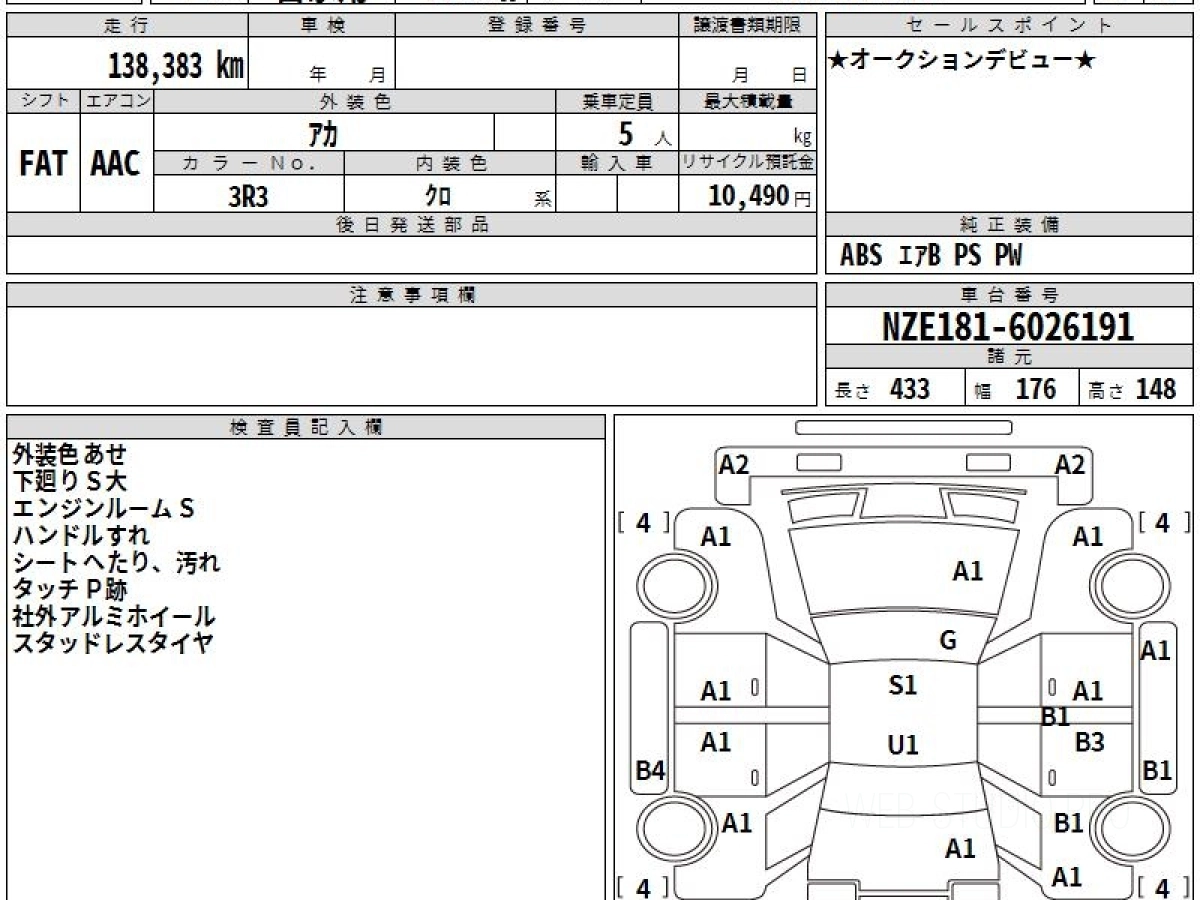Click the length value "長さ 433"
The image size is (1200, 900).
(x=883, y=389)
